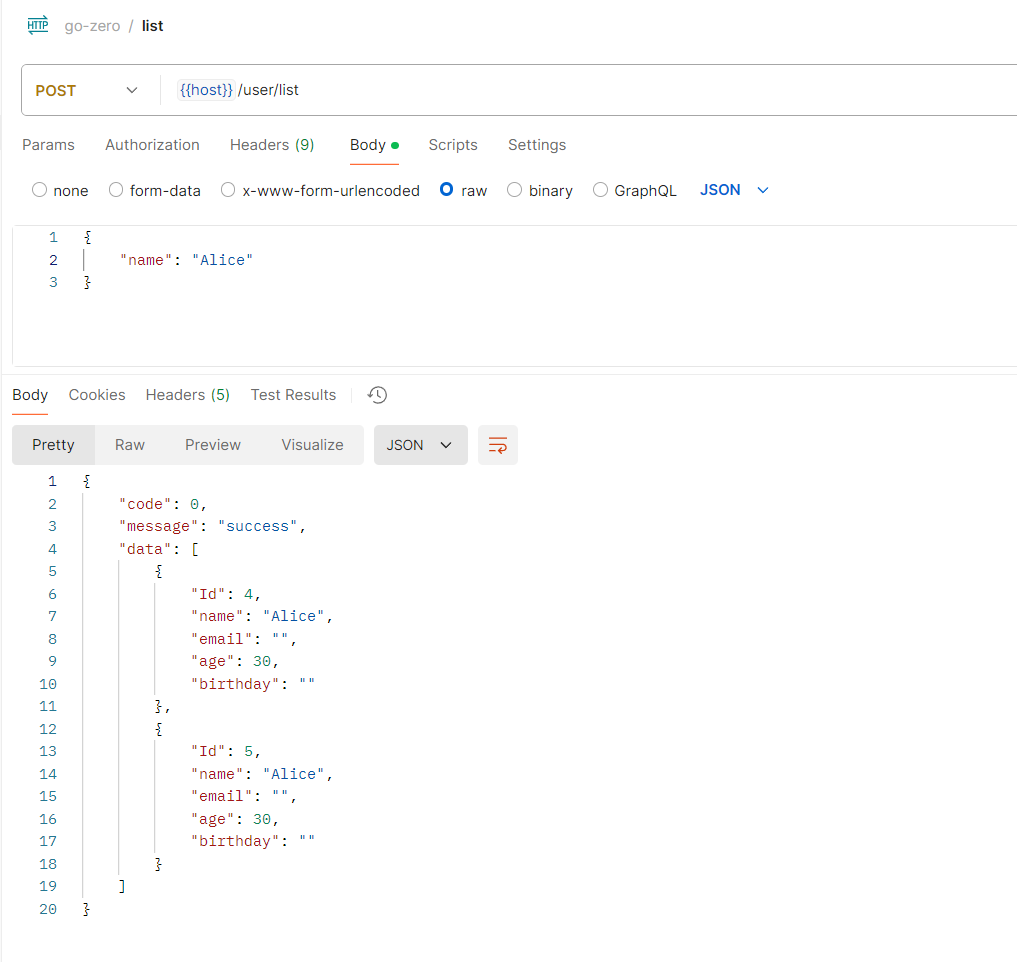Expand the response JSON format dropdown

420,445
